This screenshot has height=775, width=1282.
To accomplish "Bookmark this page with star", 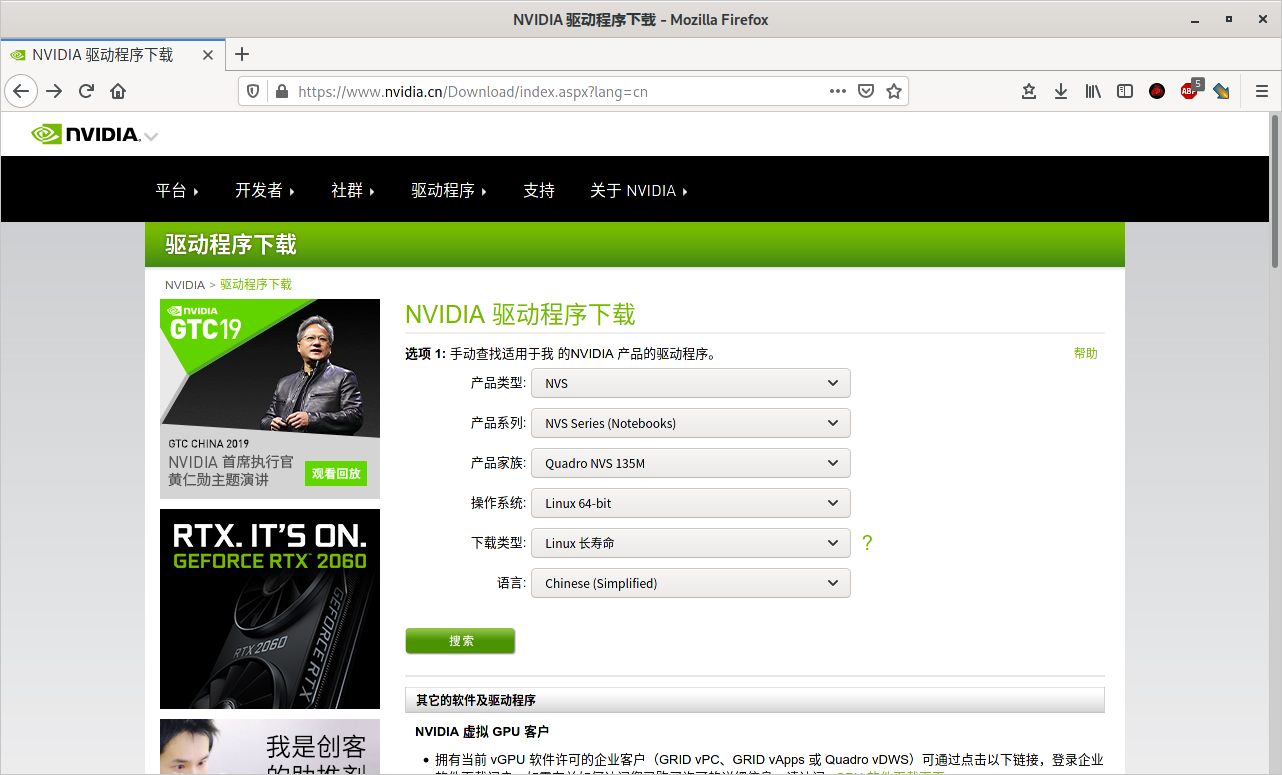I will [x=894, y=91].
